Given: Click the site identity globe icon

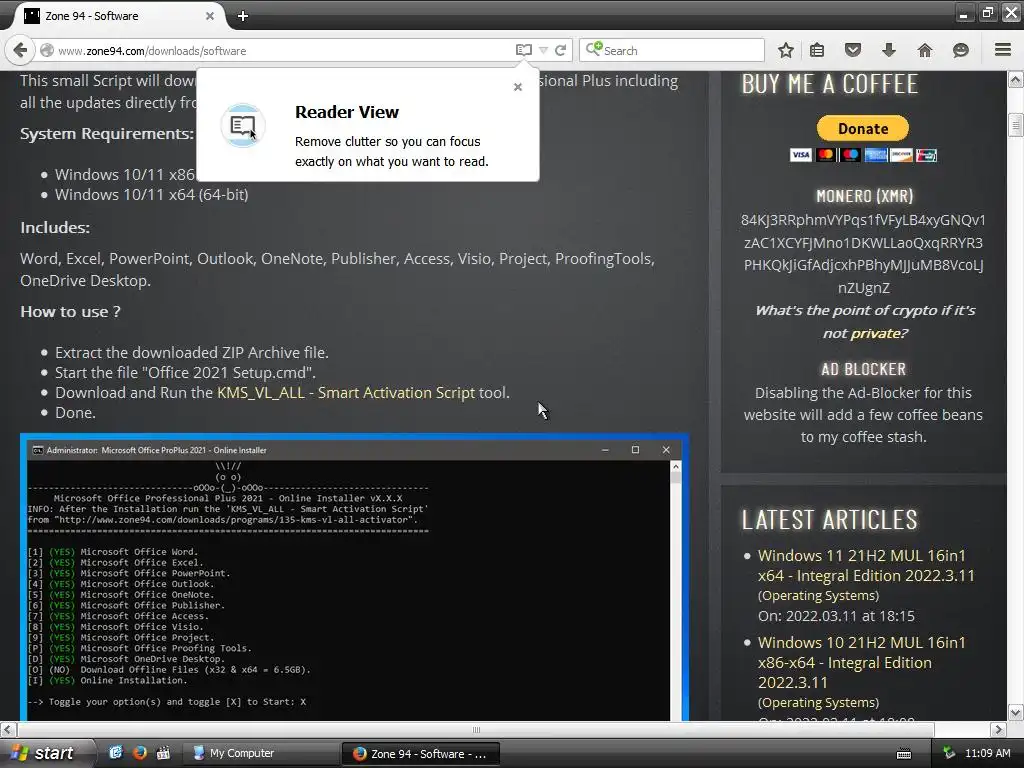Looking at the screenshot, I should click(x=47, y=50).
